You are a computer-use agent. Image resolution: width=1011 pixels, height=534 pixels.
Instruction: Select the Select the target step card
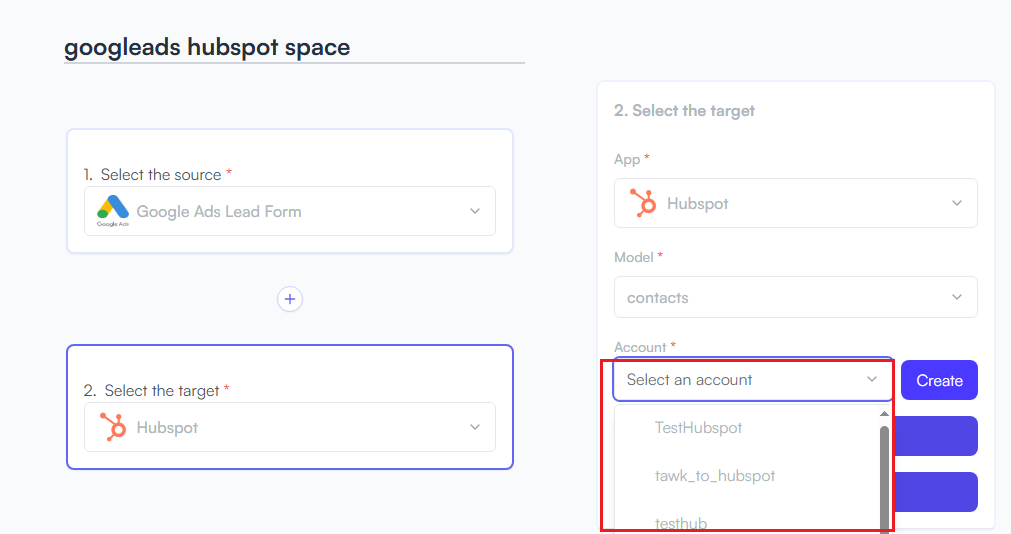click(290, 407)
